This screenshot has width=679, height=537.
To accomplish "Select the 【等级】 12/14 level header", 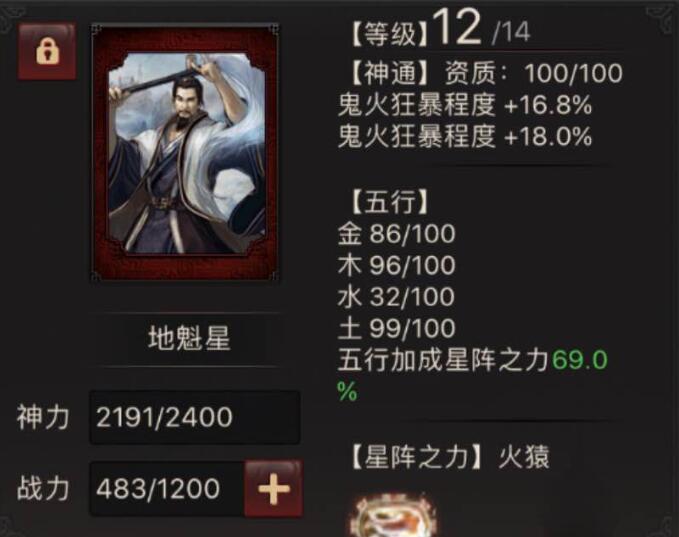I will (x=440, y=29).
